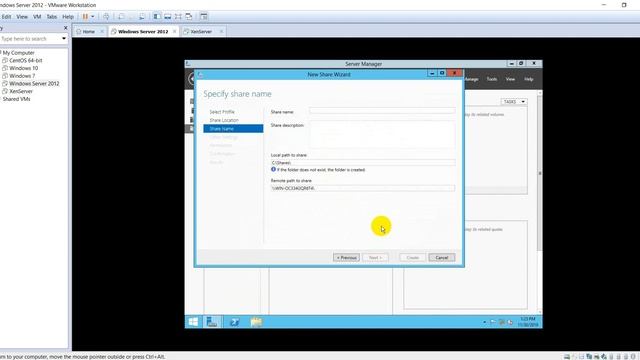
Task: Open the Edit menu in VMware
Action: point(6,17)
